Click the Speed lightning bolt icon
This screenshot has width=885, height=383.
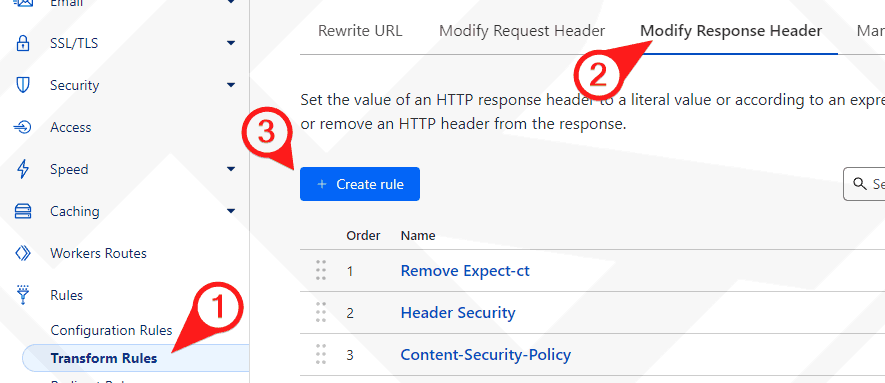click(23, 169)
